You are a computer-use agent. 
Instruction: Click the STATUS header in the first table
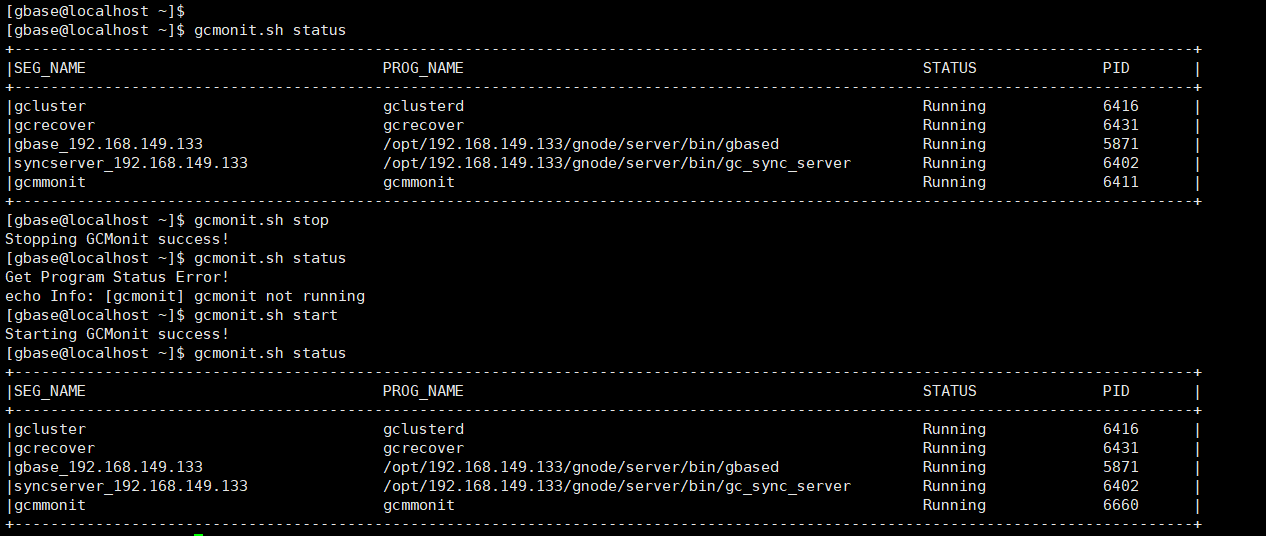(949, 68)
